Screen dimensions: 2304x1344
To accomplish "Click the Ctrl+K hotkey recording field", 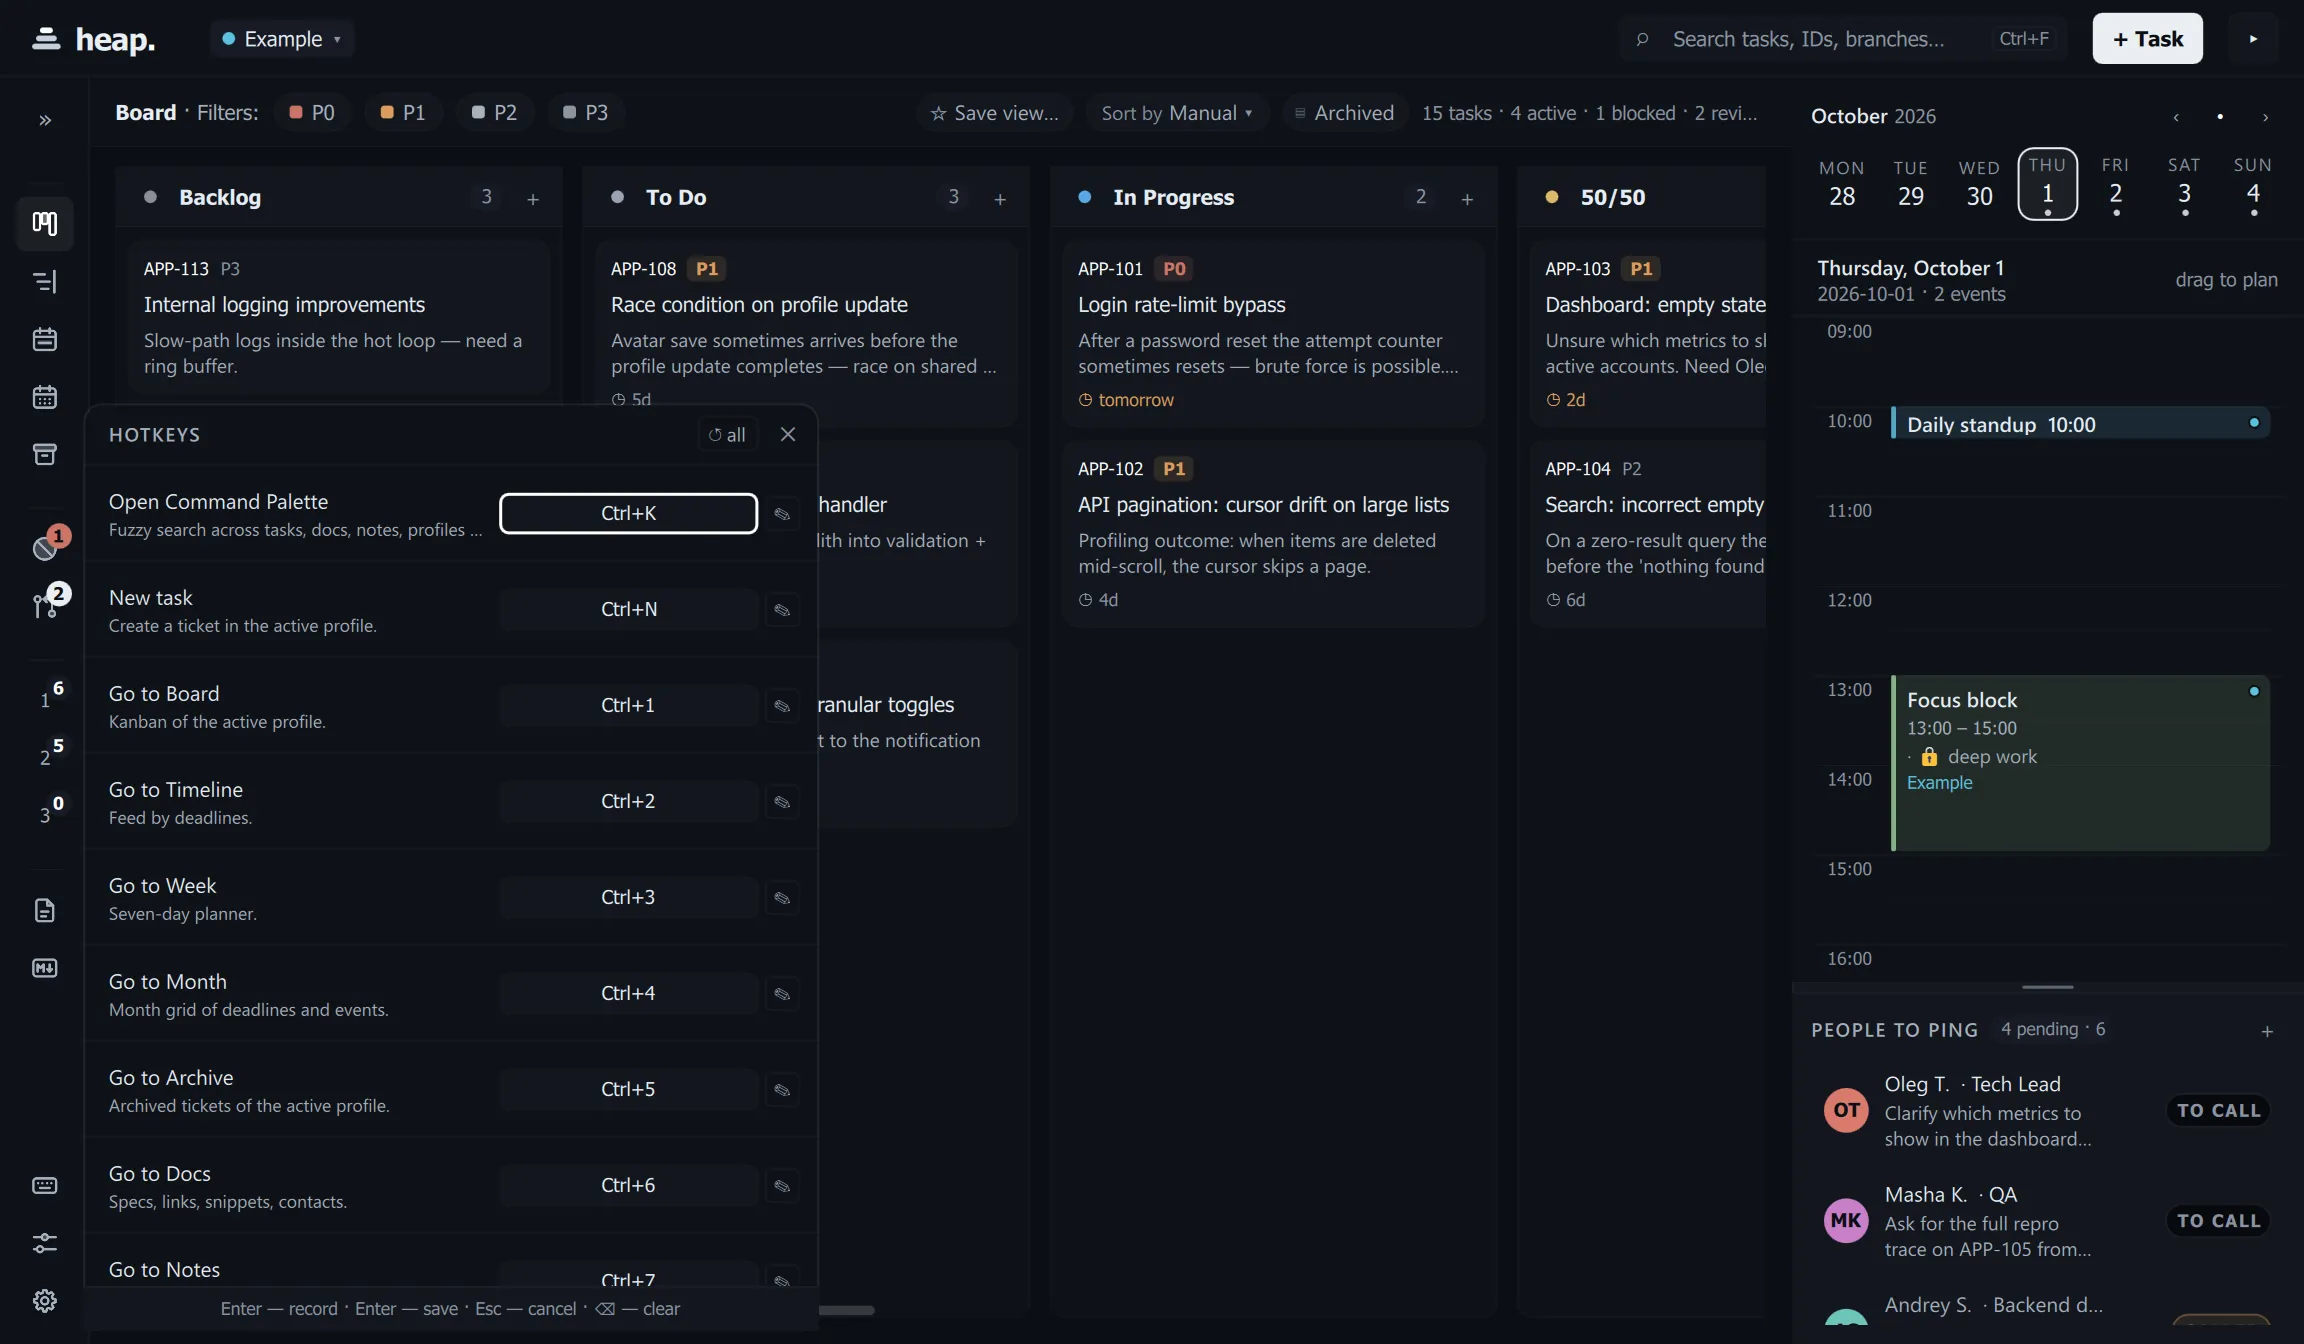I will 628,514.
